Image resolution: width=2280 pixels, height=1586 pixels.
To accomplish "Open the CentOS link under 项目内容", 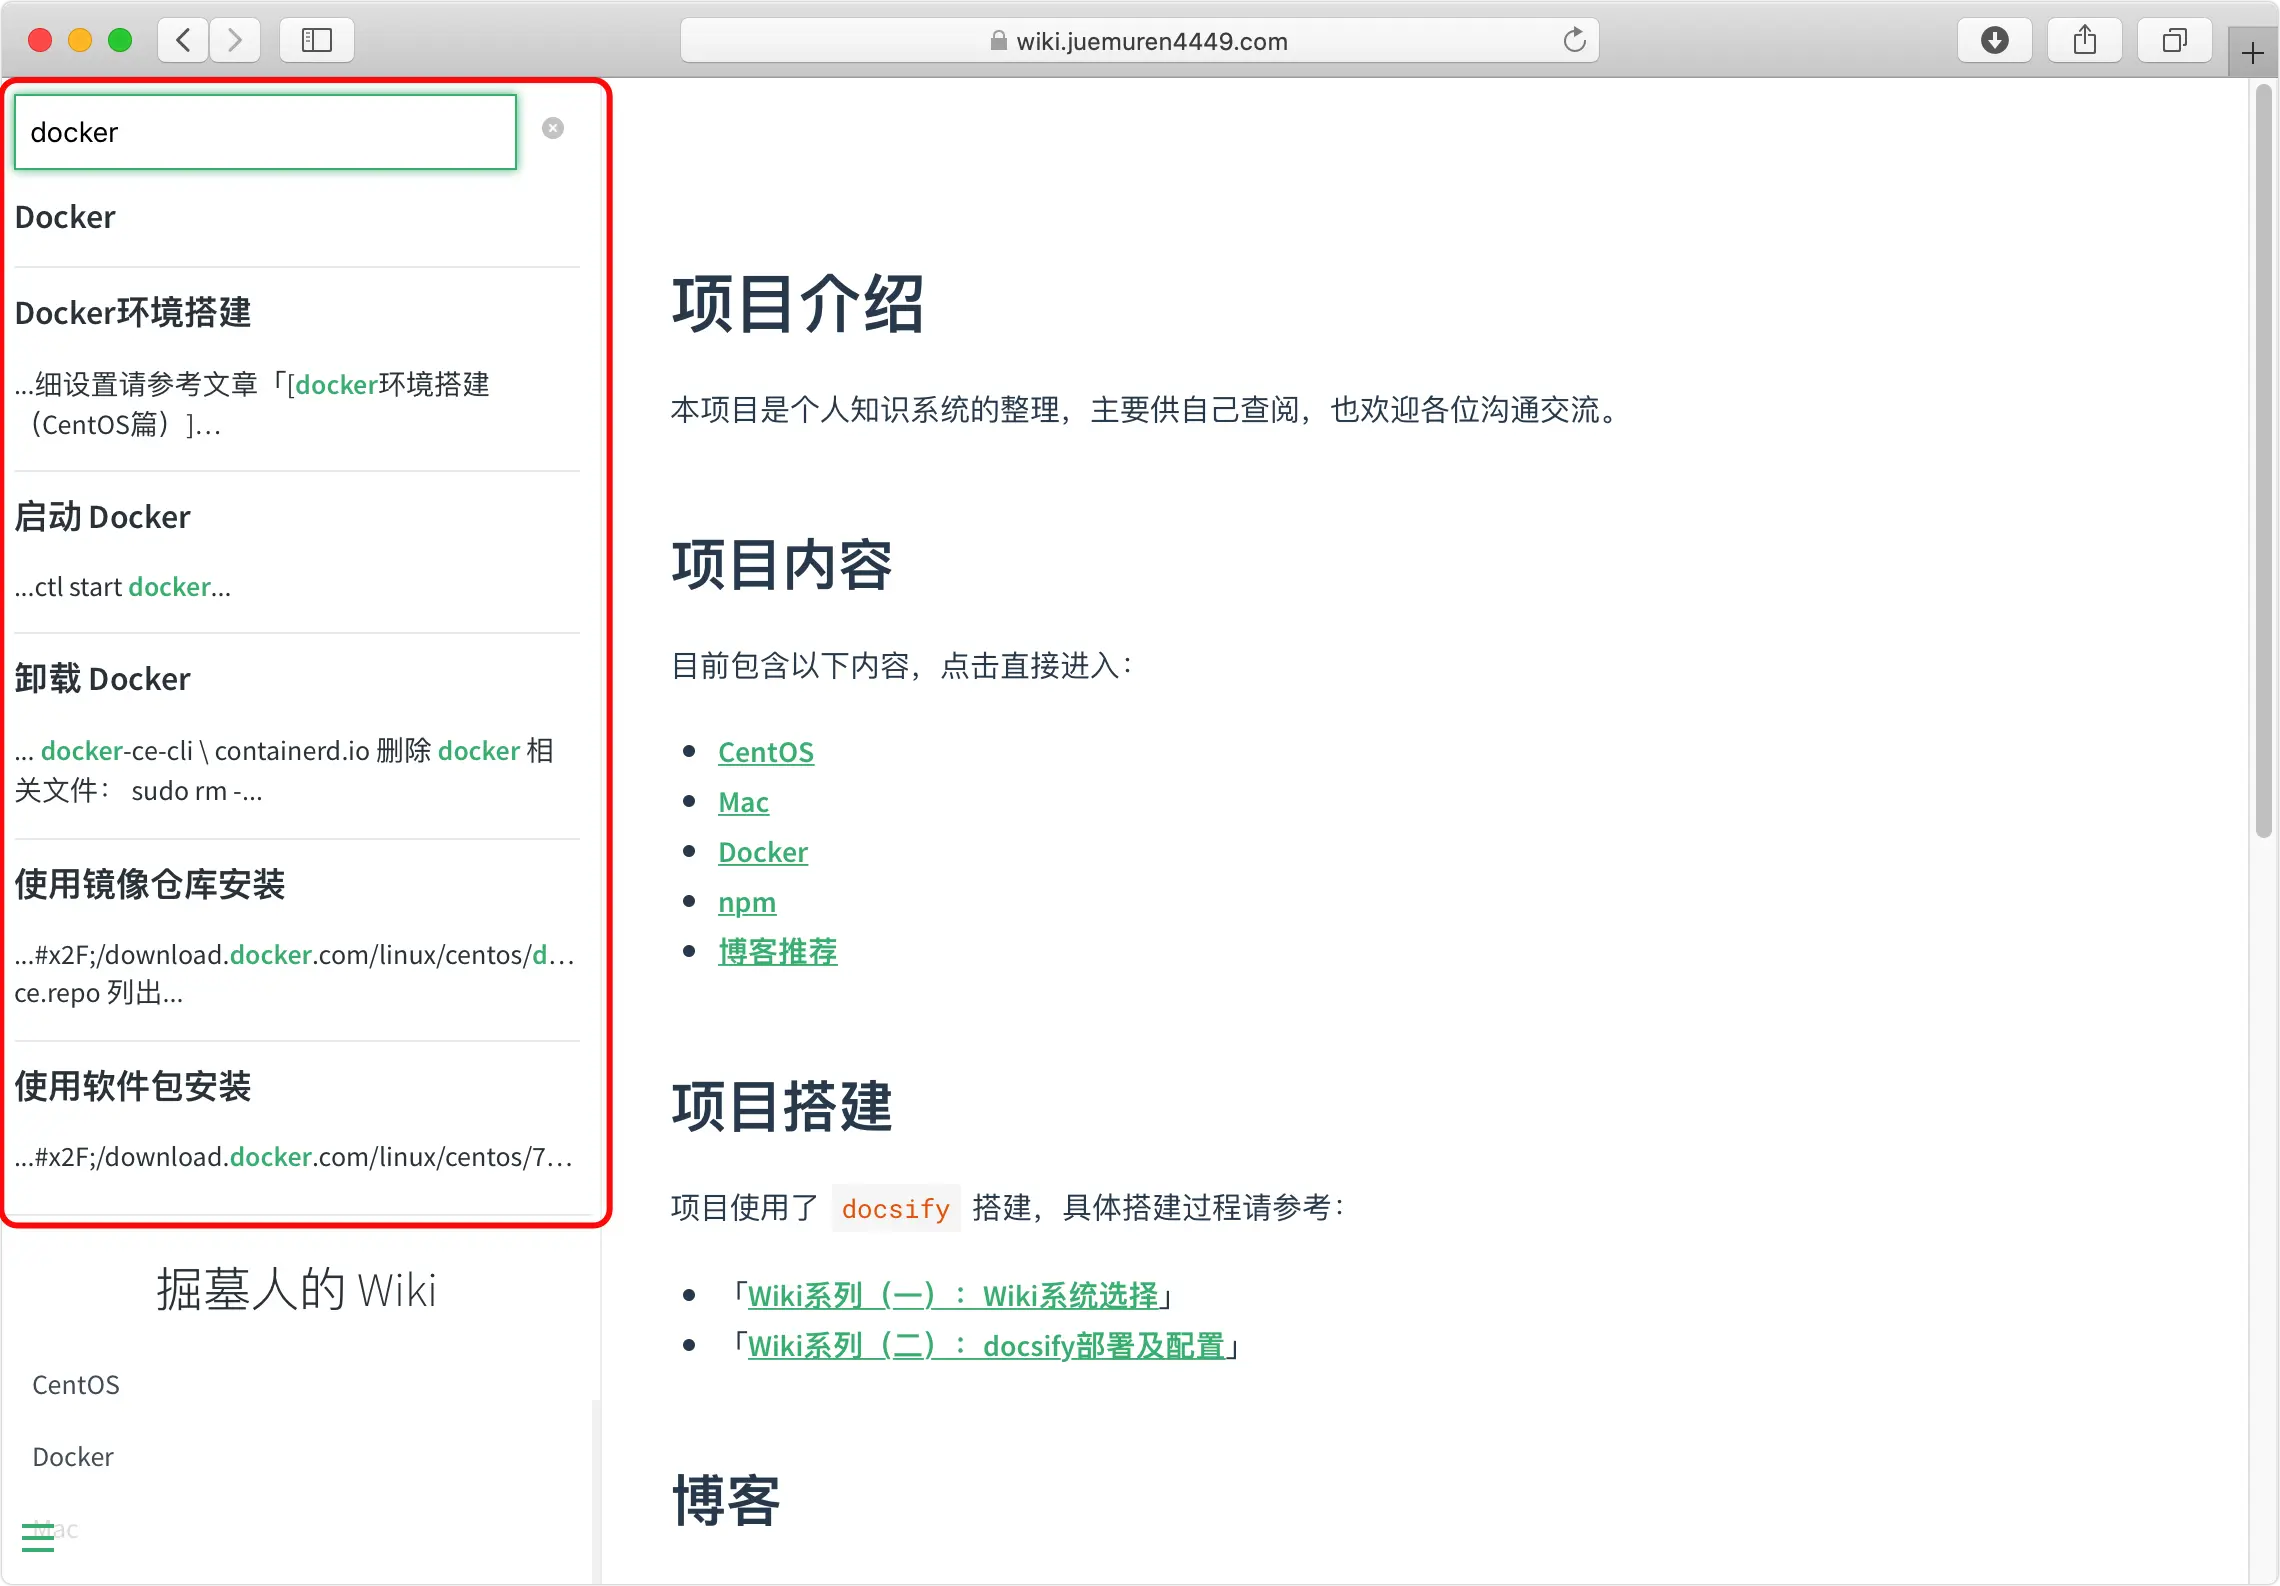I will click(766, 751).
